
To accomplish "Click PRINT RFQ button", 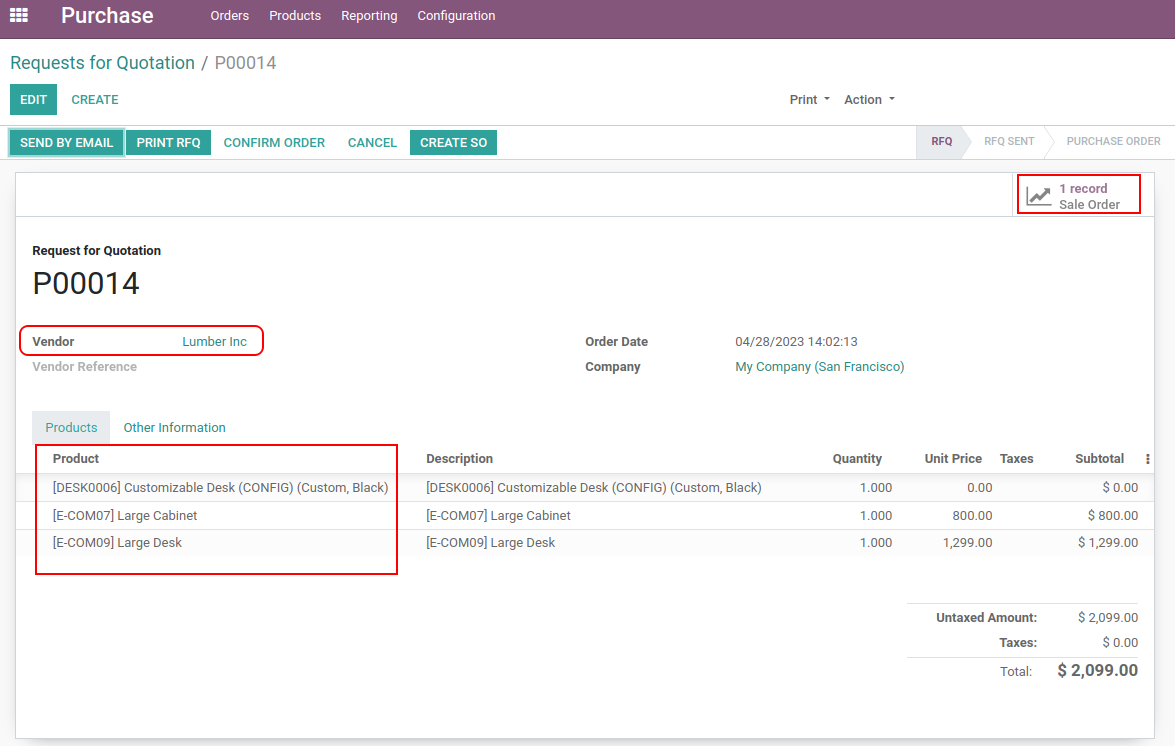I will pyautogui.click(x=168, y=143).
